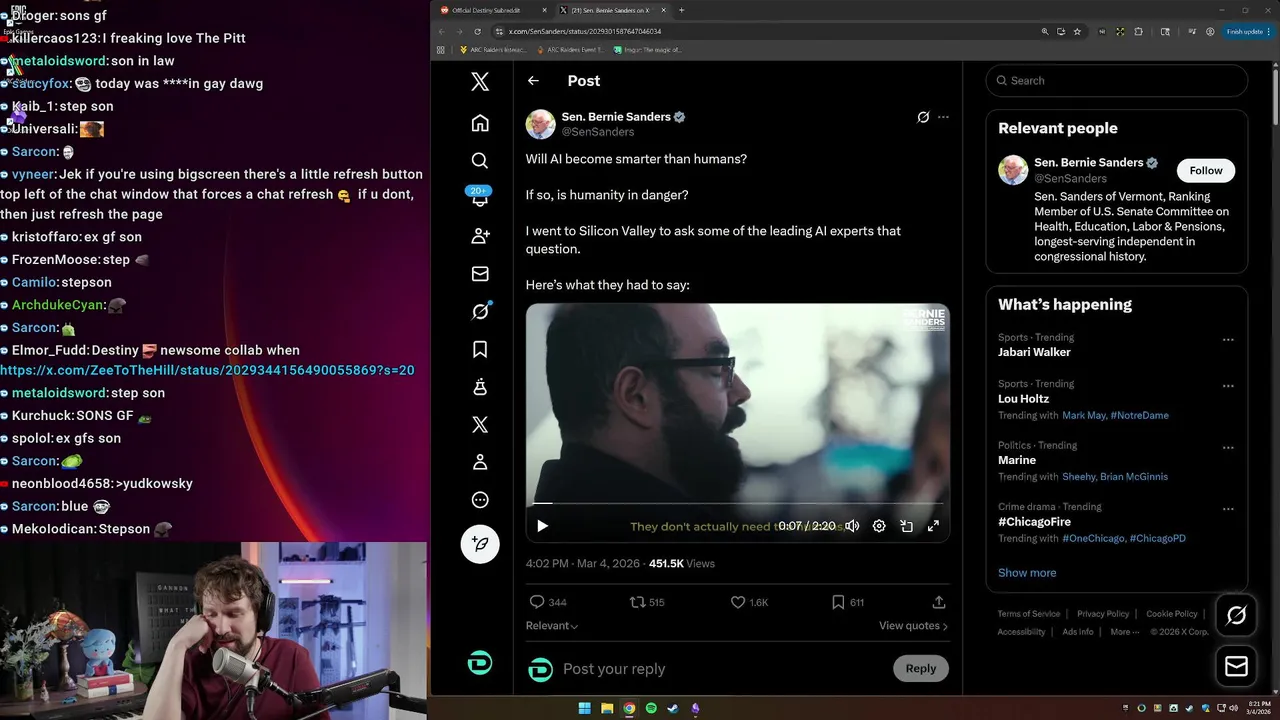This screenshot has height=720, width=1280.
Task: Click the X Search box
Action: click(x=1117, y=81)
